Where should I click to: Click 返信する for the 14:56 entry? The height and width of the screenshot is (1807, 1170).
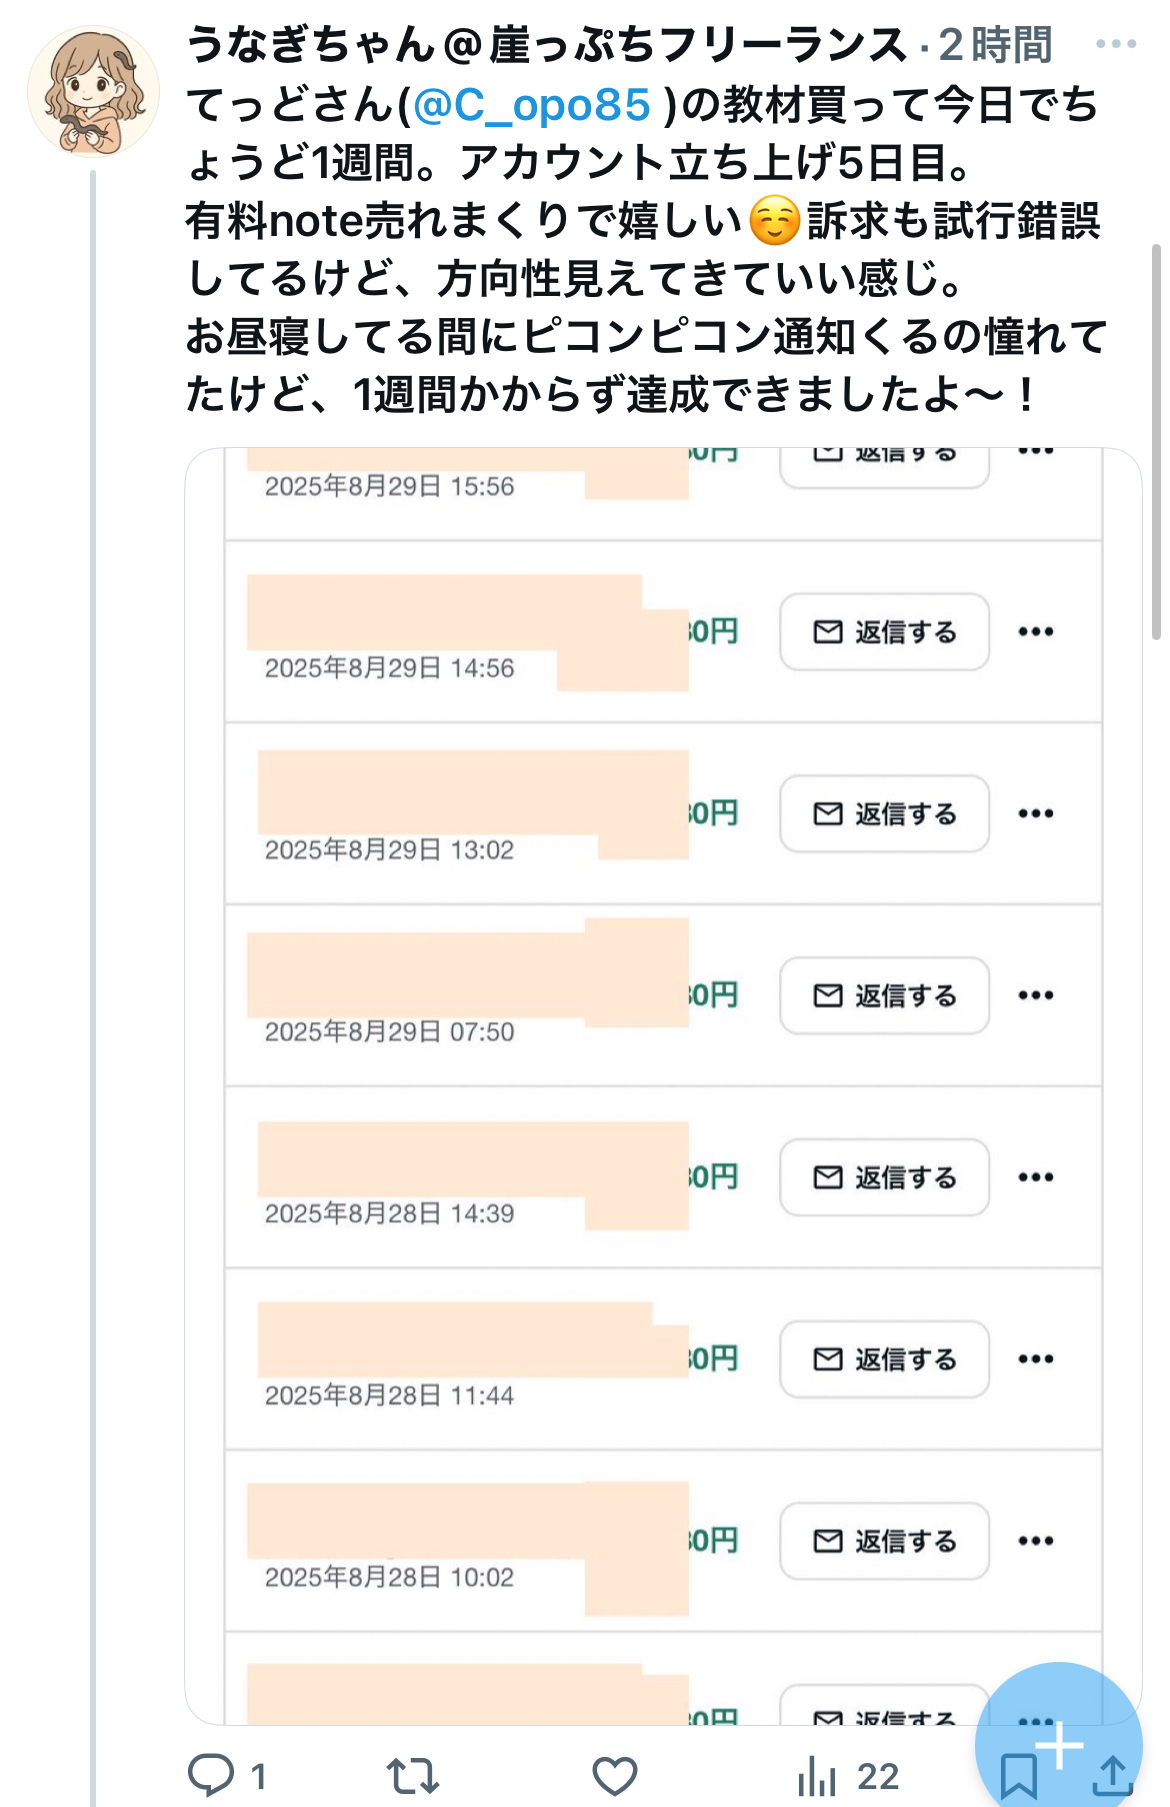(x=884, y=632)
